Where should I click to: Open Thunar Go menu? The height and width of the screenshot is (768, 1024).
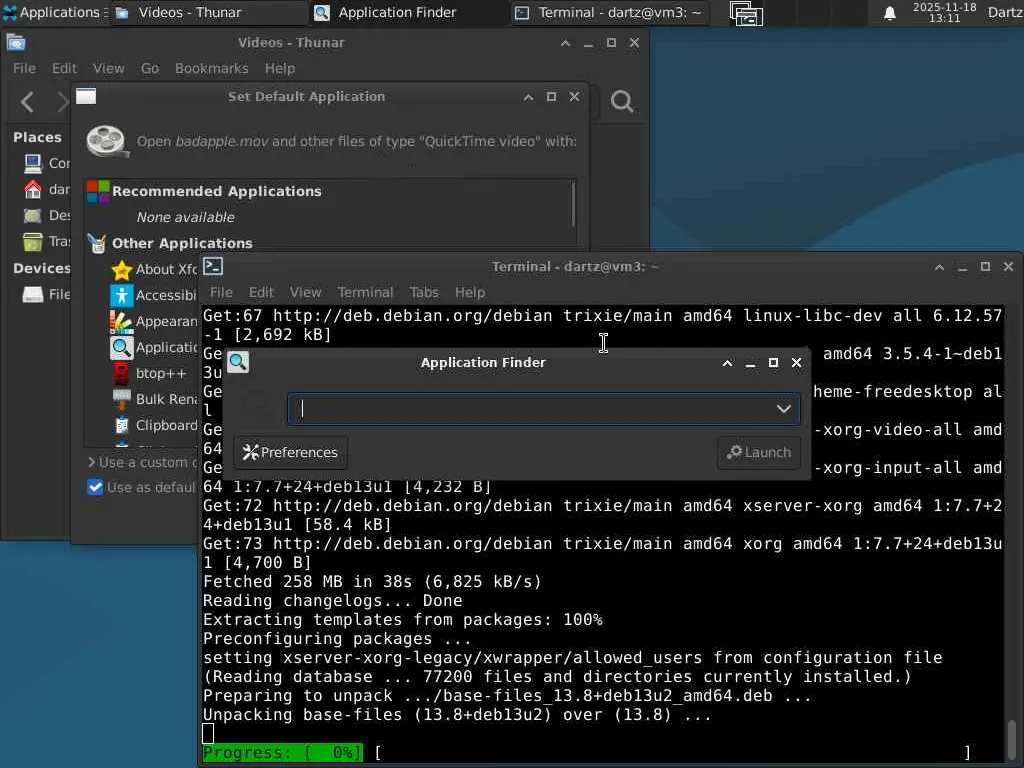[x=150, y=68]
